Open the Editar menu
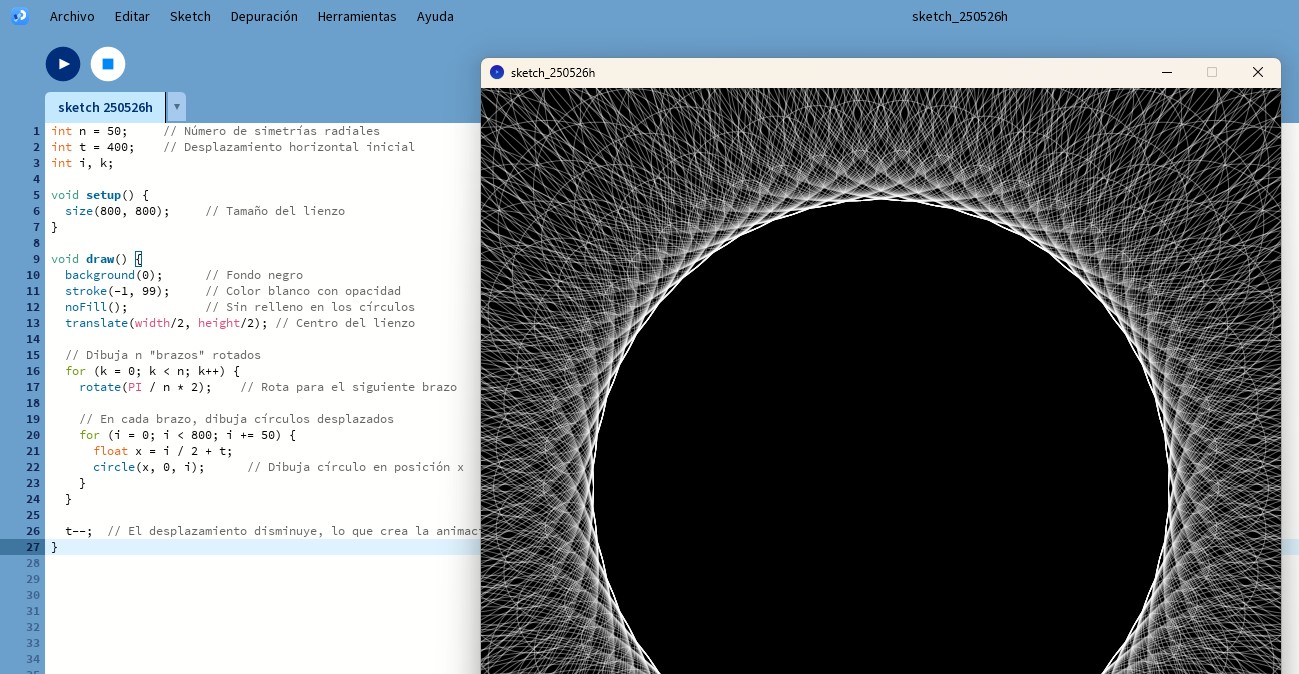The image size is (1299, 674). click(132, 16)
